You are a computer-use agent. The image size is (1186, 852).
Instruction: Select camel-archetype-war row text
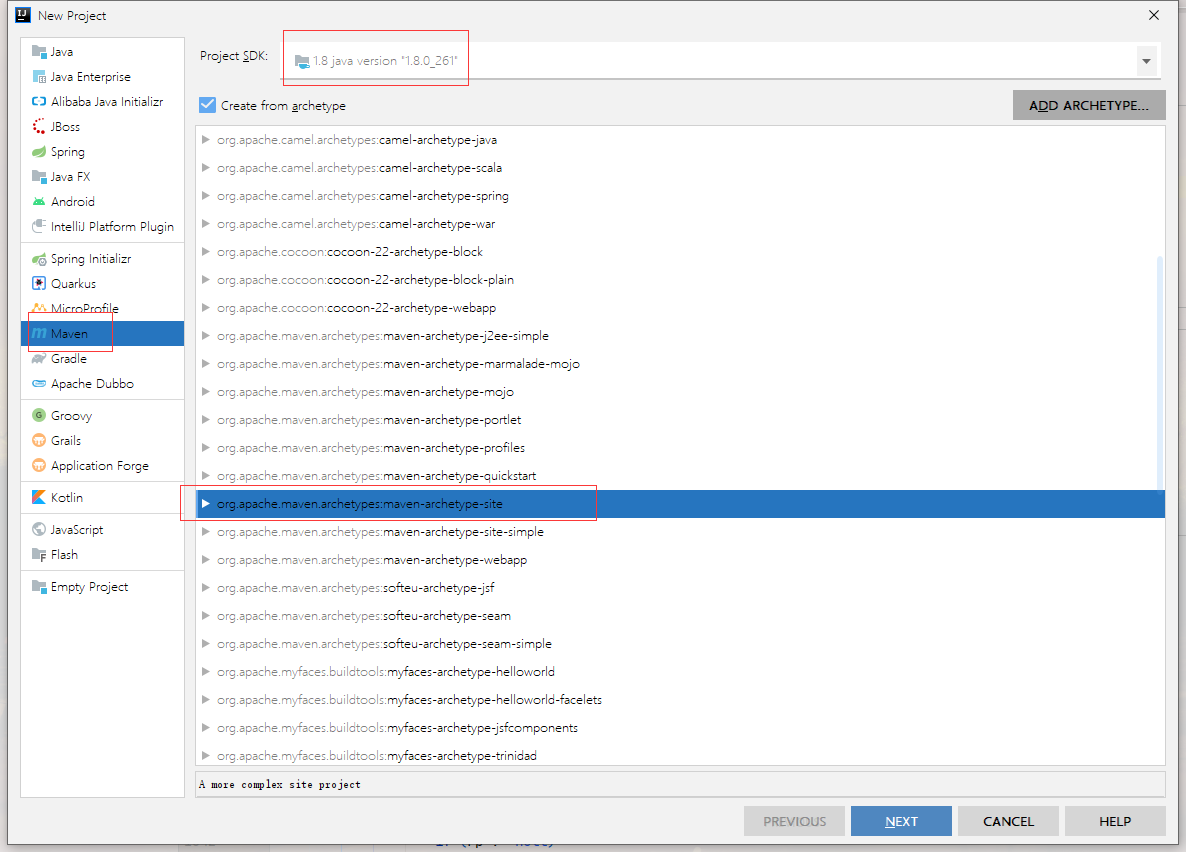pyautogui.click(x=355, y=223)
